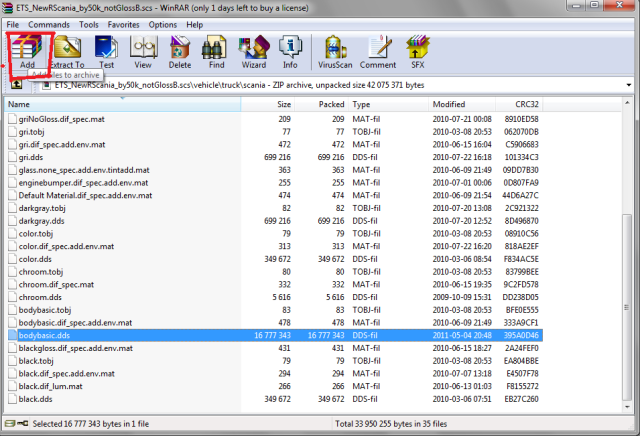This screenshot has height=436, width=640.
Task: Sort by Modified column header
Action: click(x=462, y=104)
